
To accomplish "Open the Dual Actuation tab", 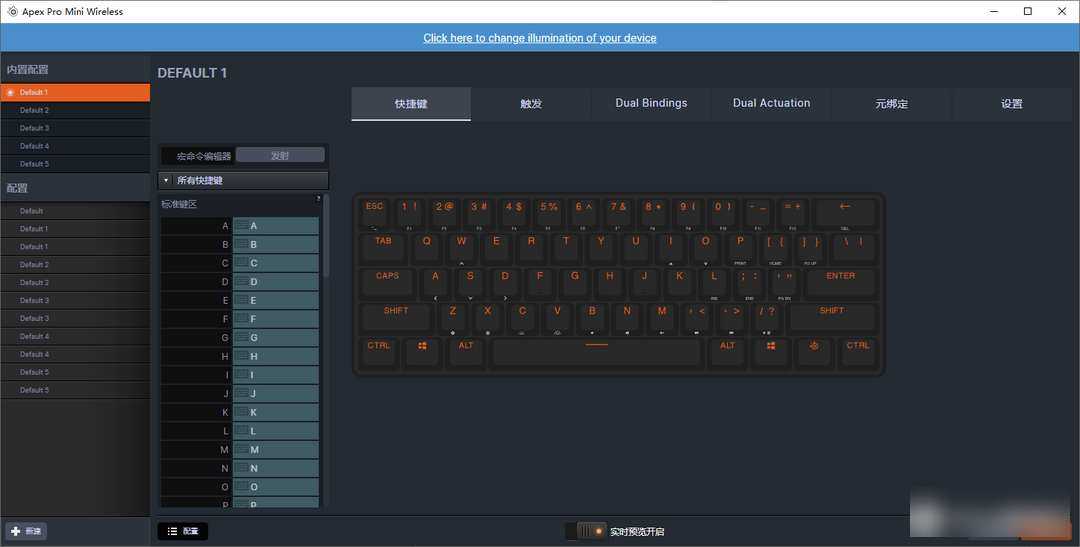I will [x=771, y=103].
